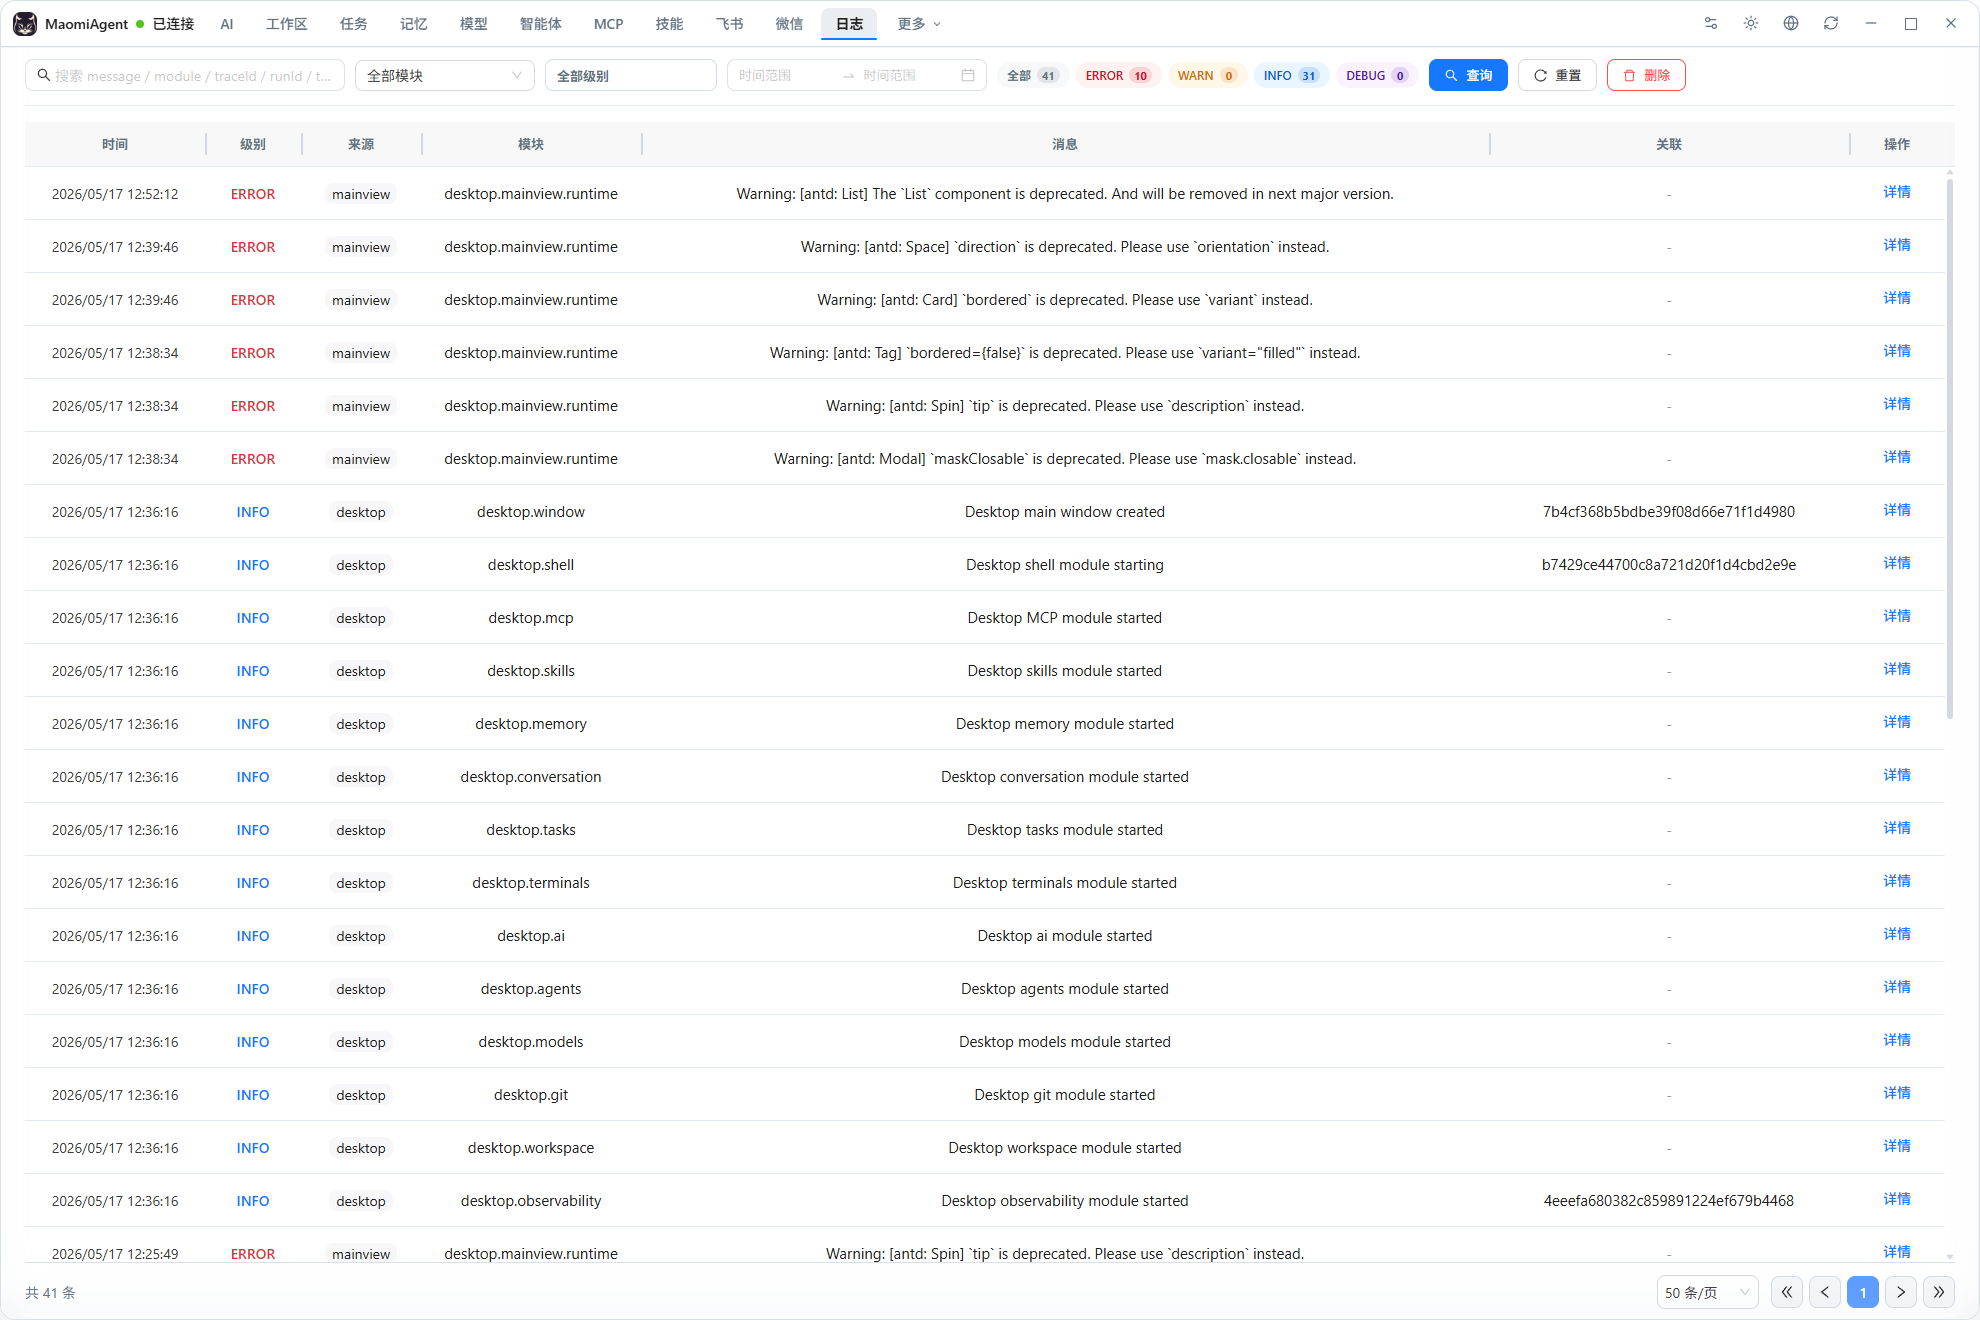
Task: Toggle the light theme sun icon
Action: [x=1751, y=23]
